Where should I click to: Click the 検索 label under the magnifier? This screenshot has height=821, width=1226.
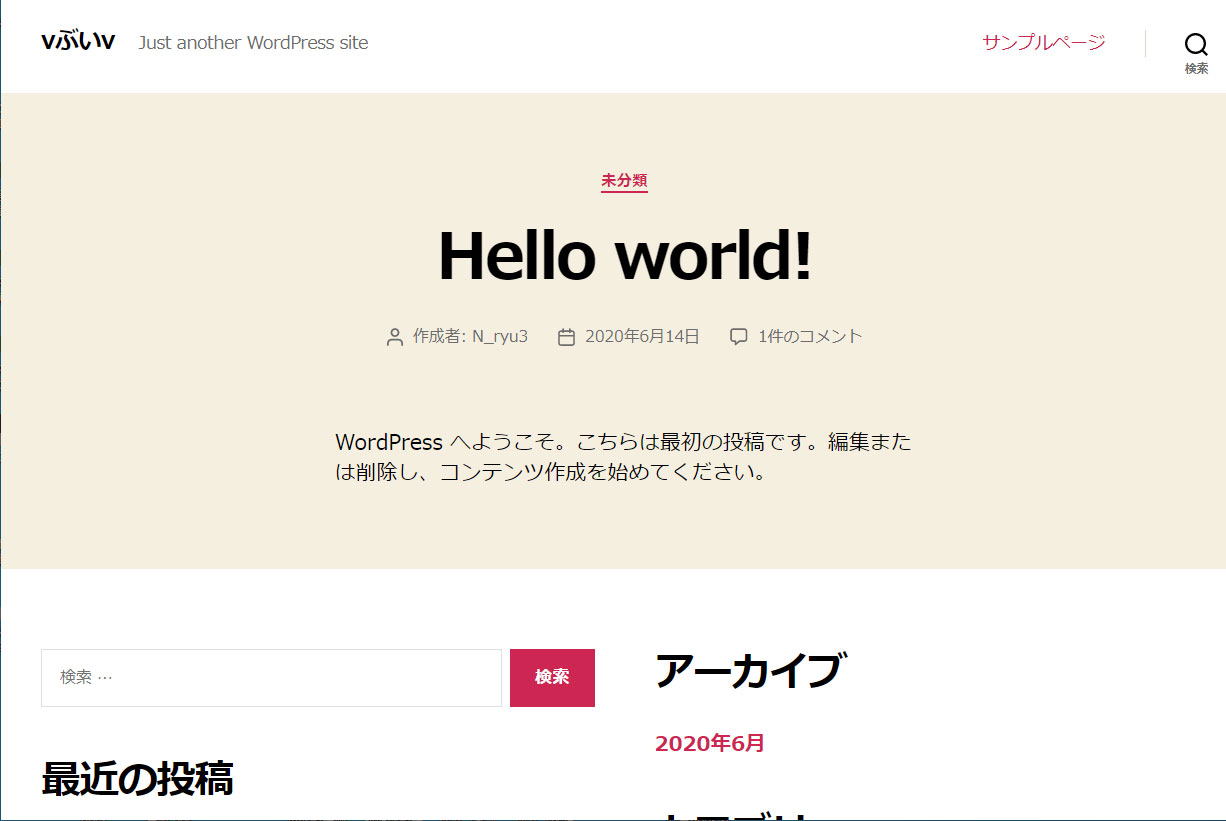click(x=1196, y=69)
